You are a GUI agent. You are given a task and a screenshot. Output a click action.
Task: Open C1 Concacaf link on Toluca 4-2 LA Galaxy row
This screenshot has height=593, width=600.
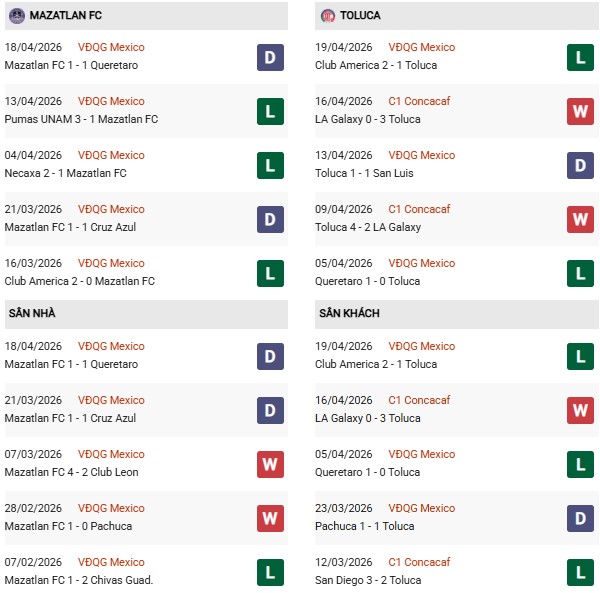tap(419, 209)
